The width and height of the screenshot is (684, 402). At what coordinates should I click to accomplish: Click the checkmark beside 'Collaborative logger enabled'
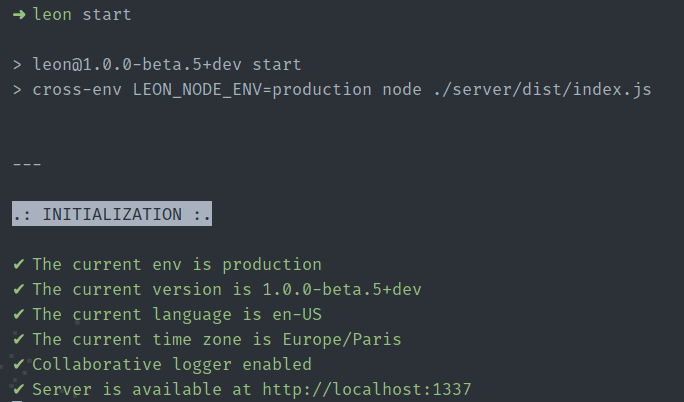coord(18,364)
